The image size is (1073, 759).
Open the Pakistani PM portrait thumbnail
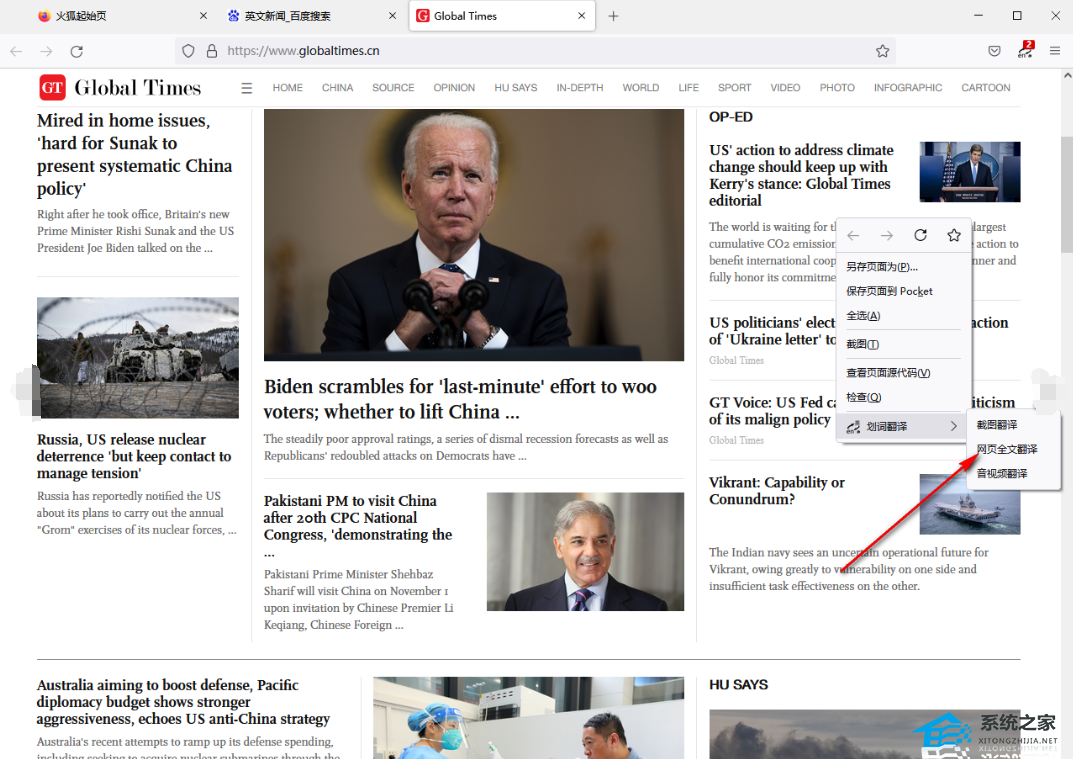coord(585,552)
